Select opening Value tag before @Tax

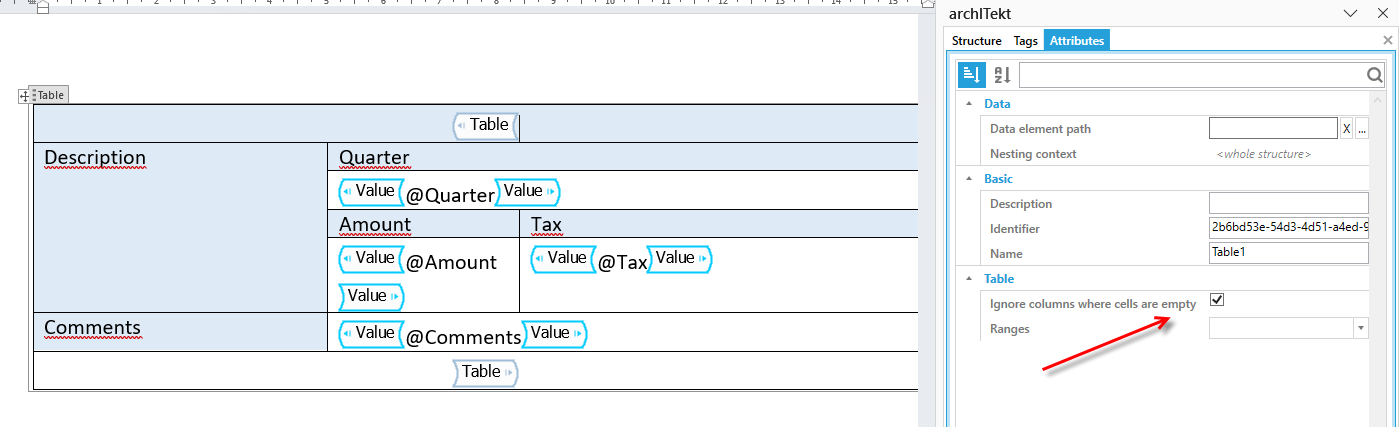tap(563, 258)
